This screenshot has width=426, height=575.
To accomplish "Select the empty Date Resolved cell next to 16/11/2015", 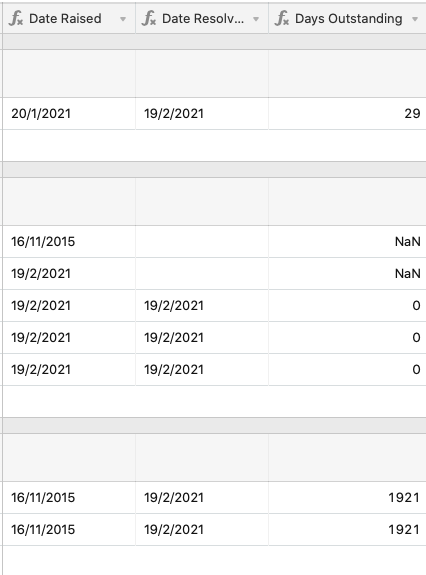I will [202, 241].
